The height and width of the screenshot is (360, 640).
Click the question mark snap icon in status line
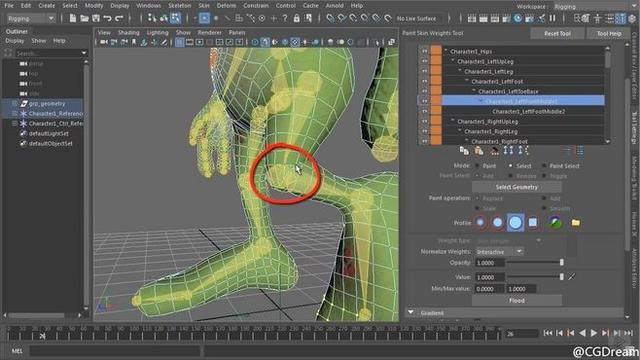pos(285,18)
